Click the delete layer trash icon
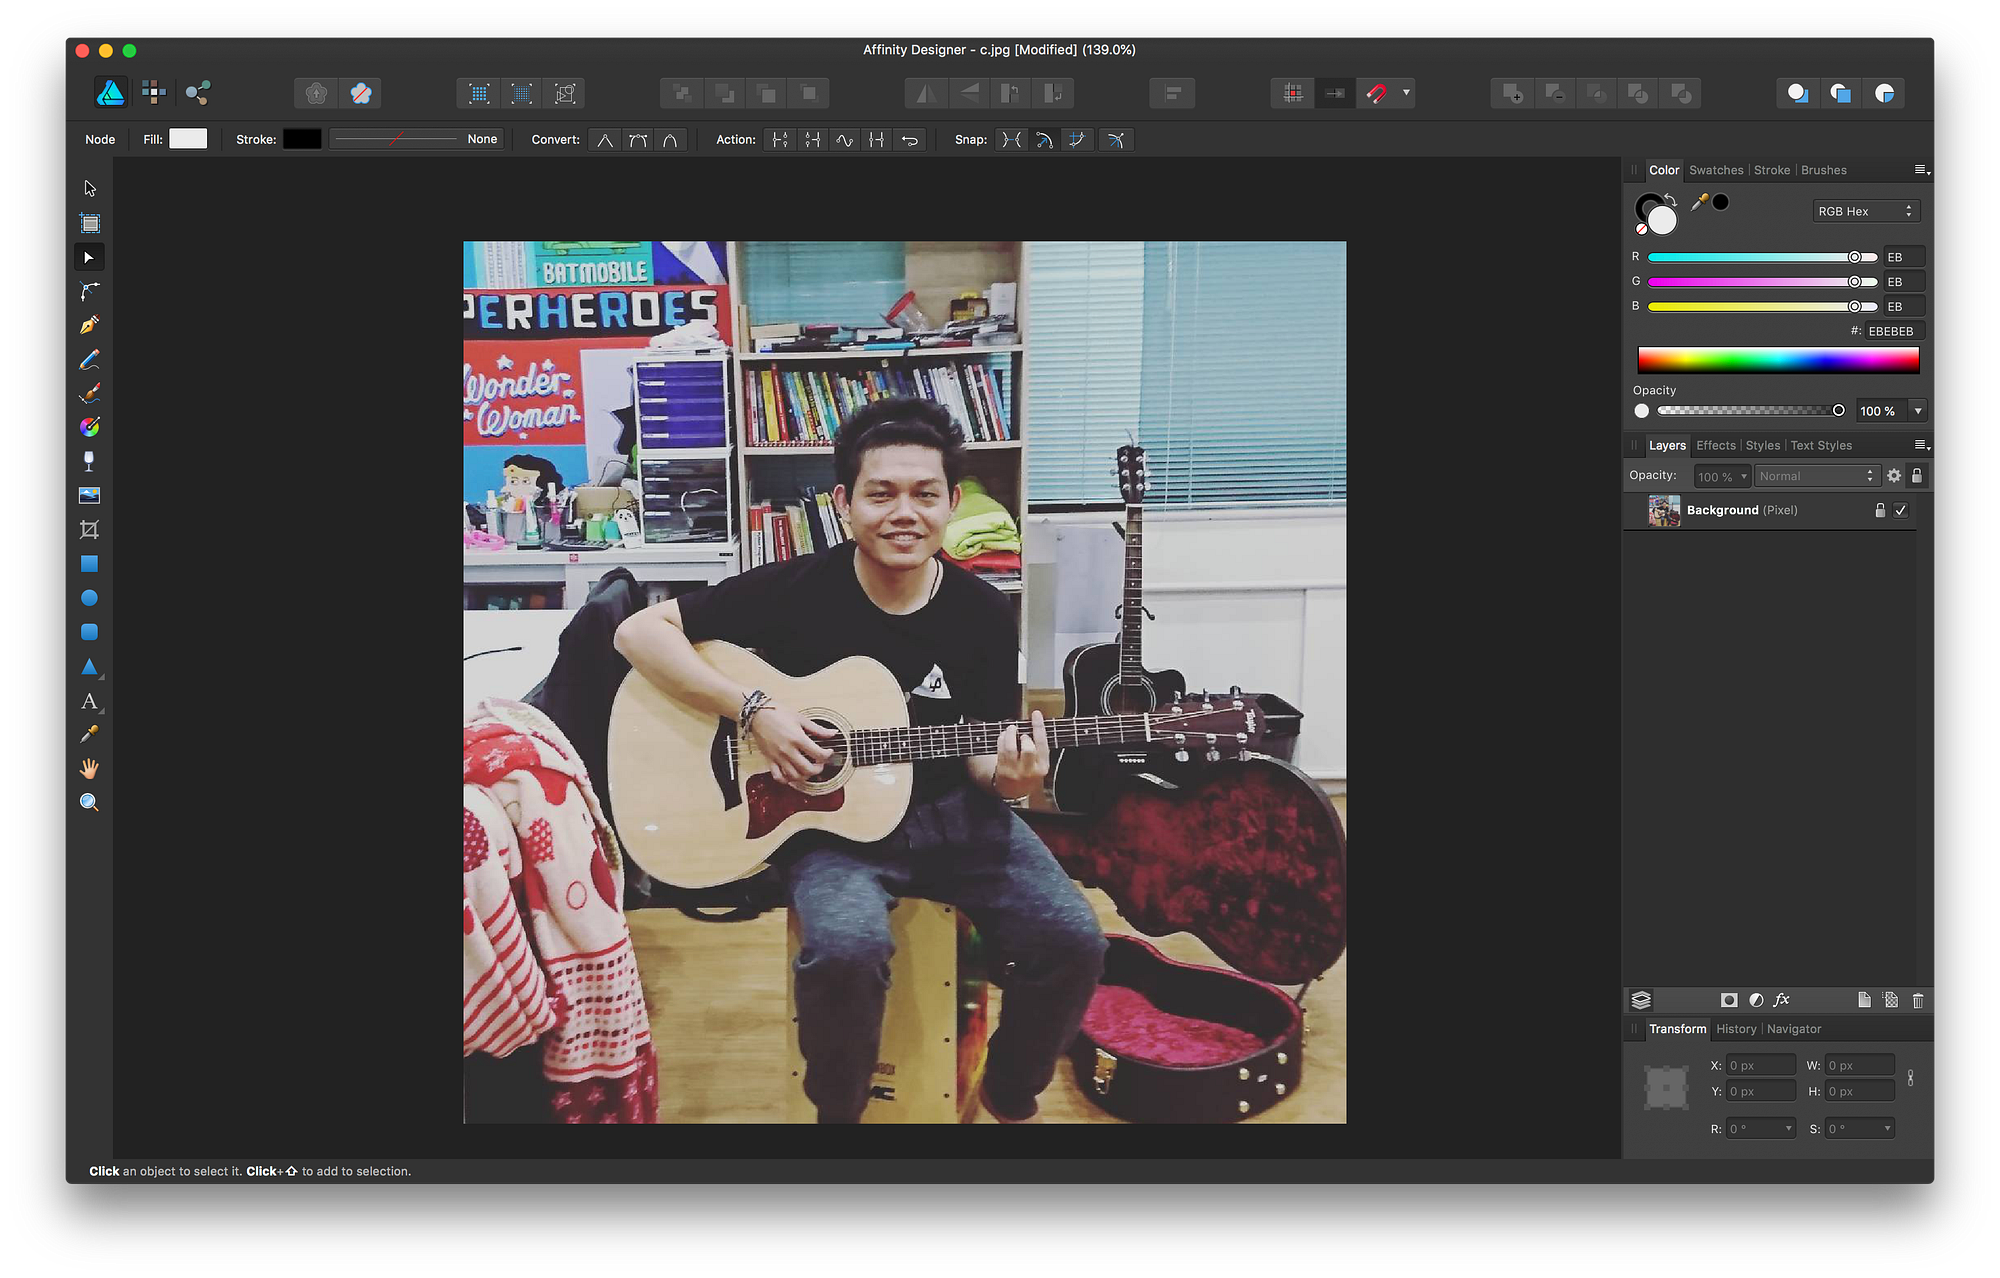This screenshot has height=1278, width=2000. coord(1917,1000)
